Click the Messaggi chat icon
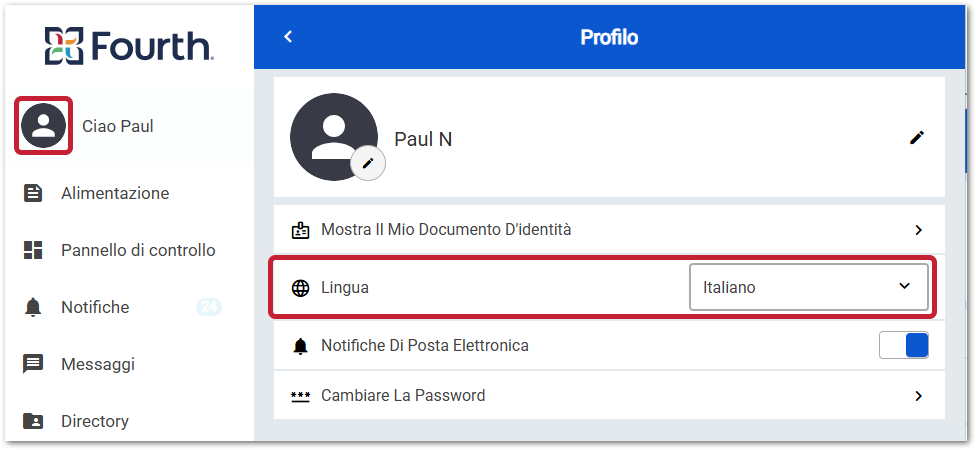The image size is (976, 450). pos(33,364)
